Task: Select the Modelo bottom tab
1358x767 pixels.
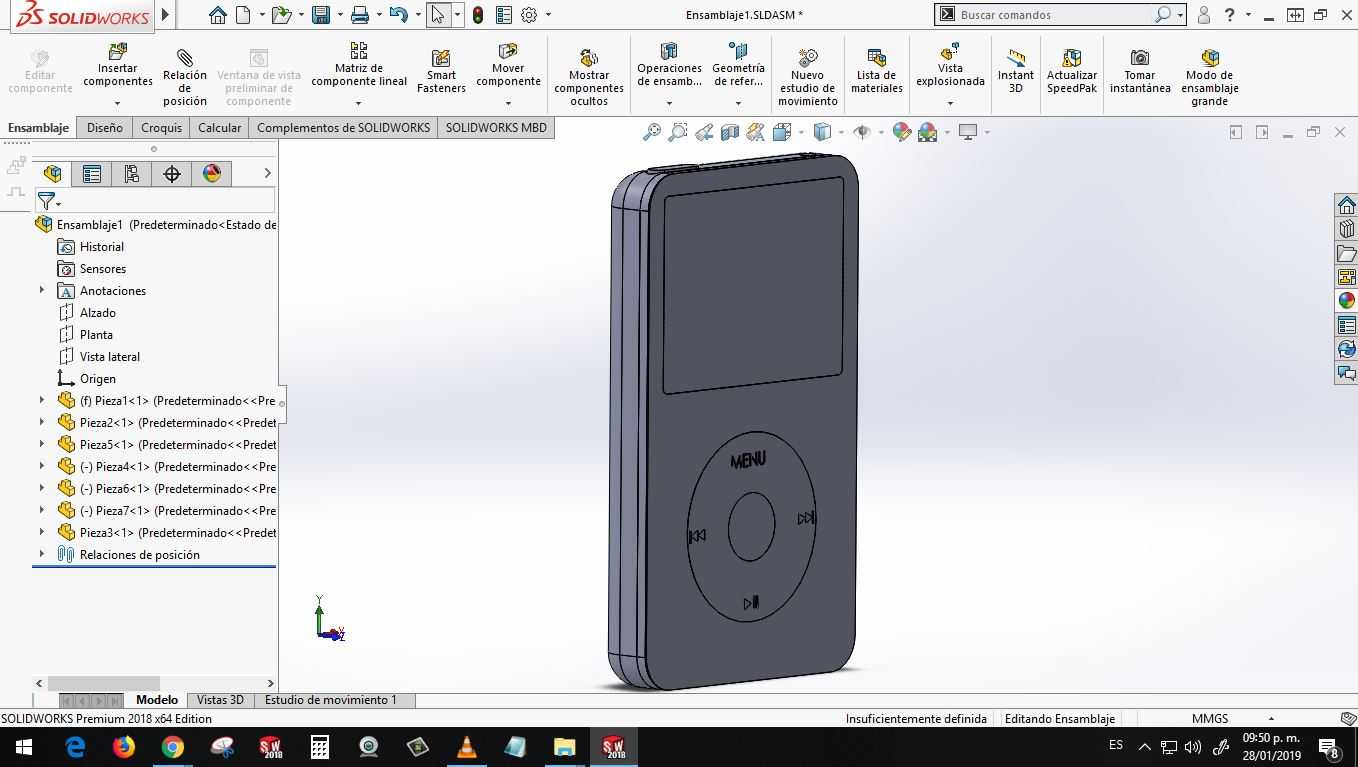Action: tap(157, 700)
